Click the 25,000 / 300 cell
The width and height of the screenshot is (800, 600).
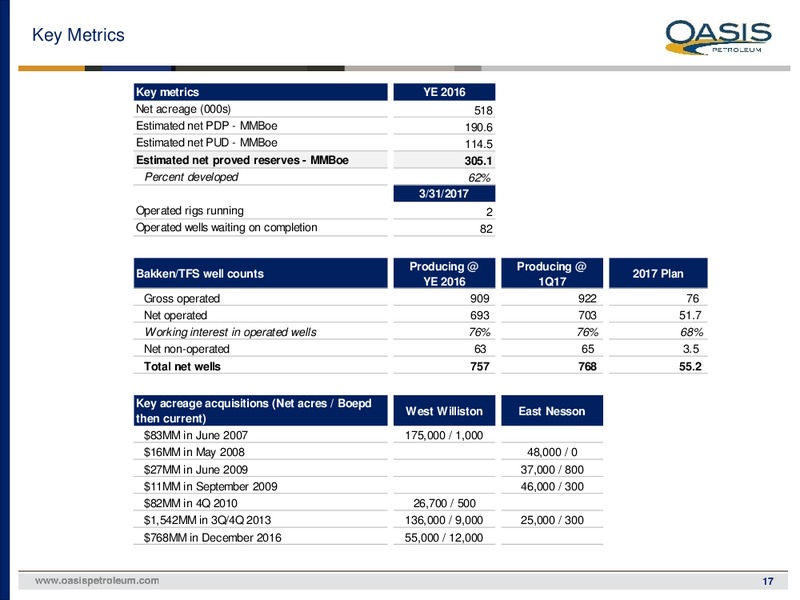point(552,520)
